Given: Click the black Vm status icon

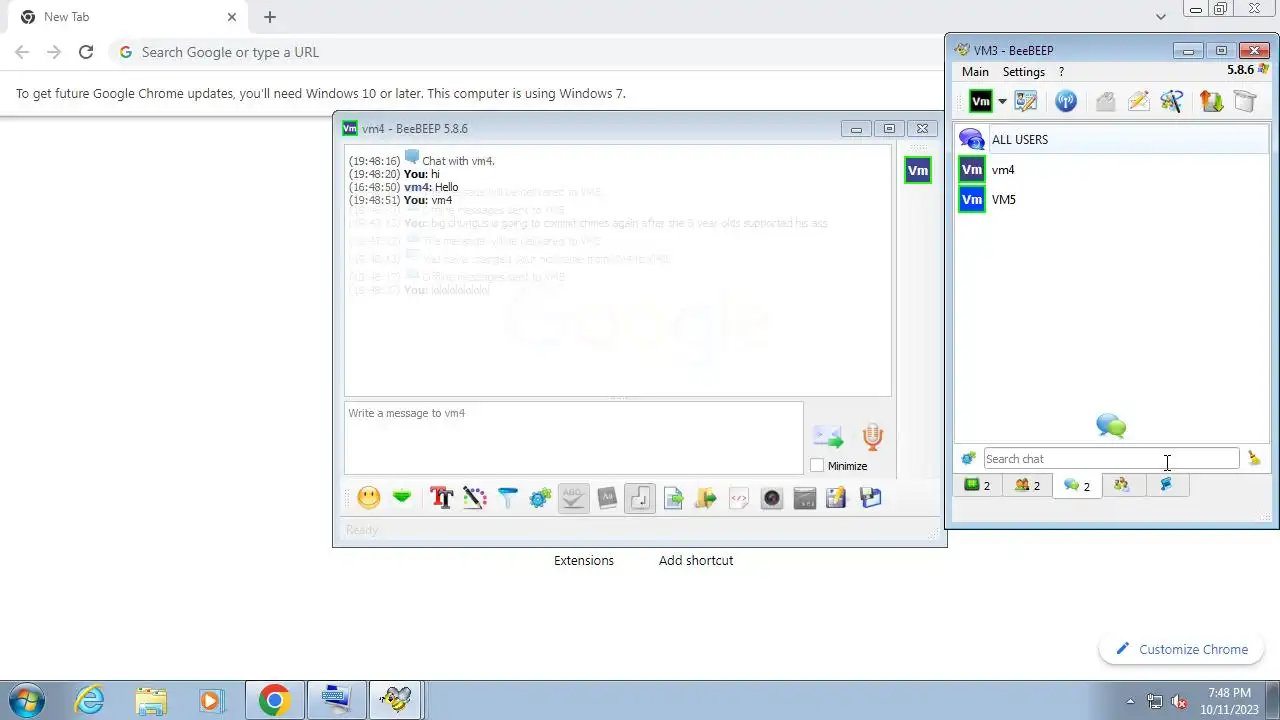Looking at the screenshot, I should [981, 101].
